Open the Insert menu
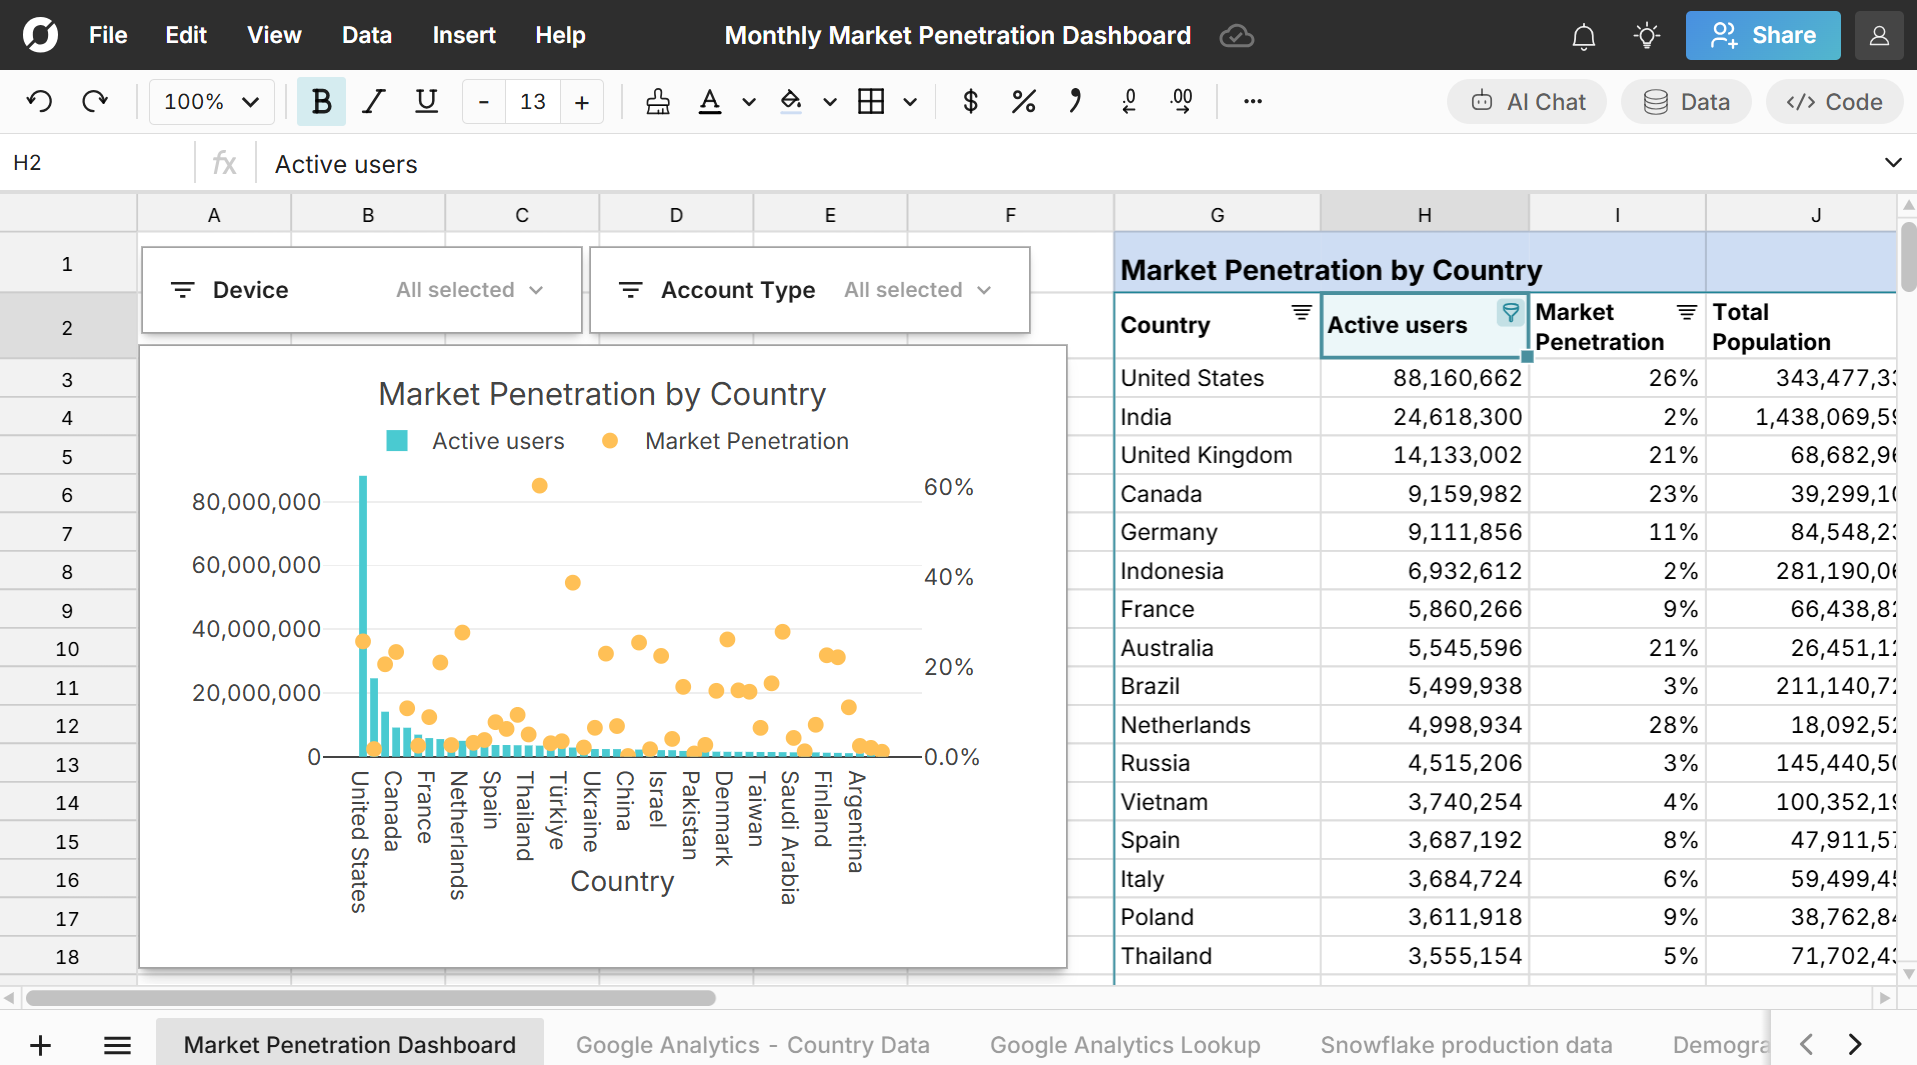The image size is (1917, 1065). tap(464, 35)
